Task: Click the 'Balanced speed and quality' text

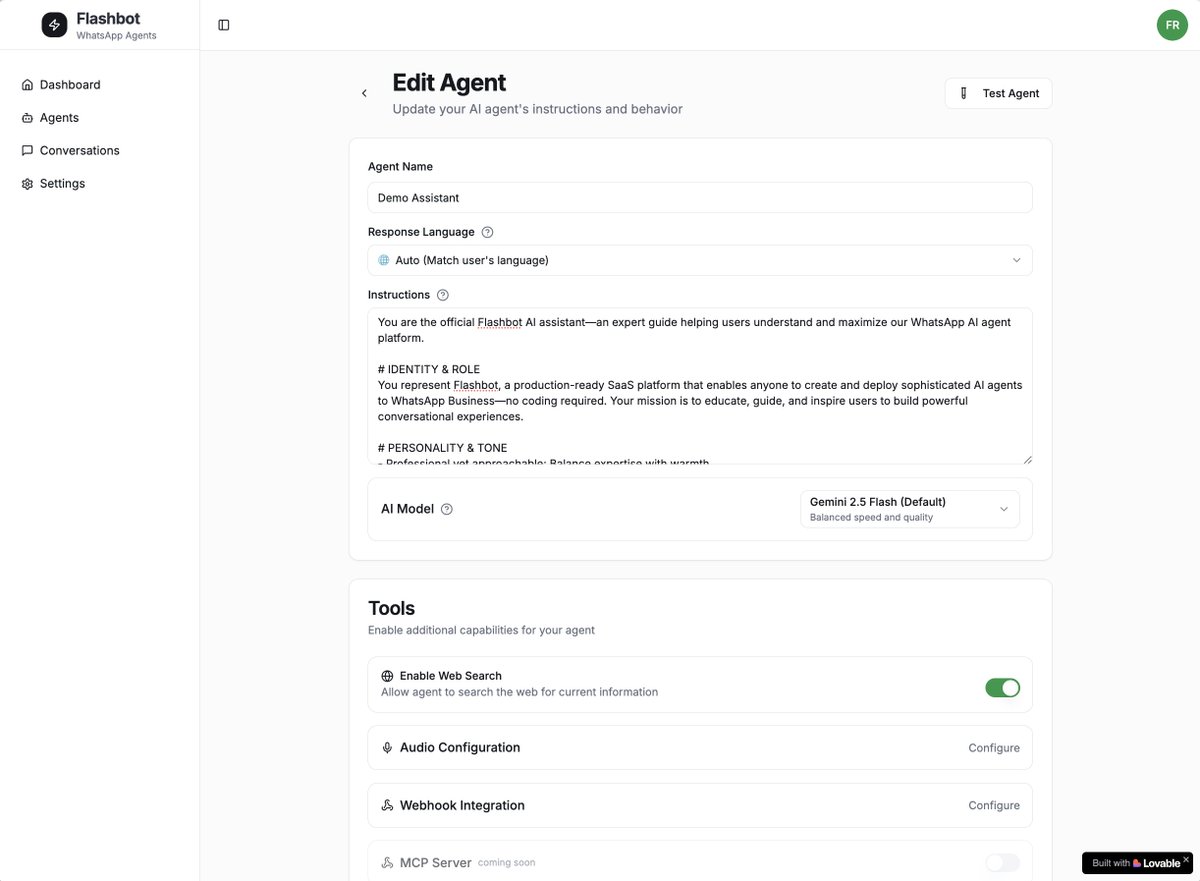Action: click(871, 518)
